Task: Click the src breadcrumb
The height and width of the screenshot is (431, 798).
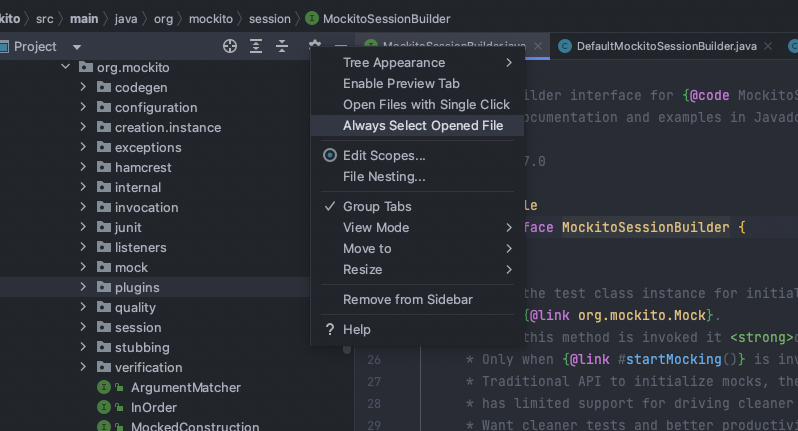Action: (x=44, y=19)
